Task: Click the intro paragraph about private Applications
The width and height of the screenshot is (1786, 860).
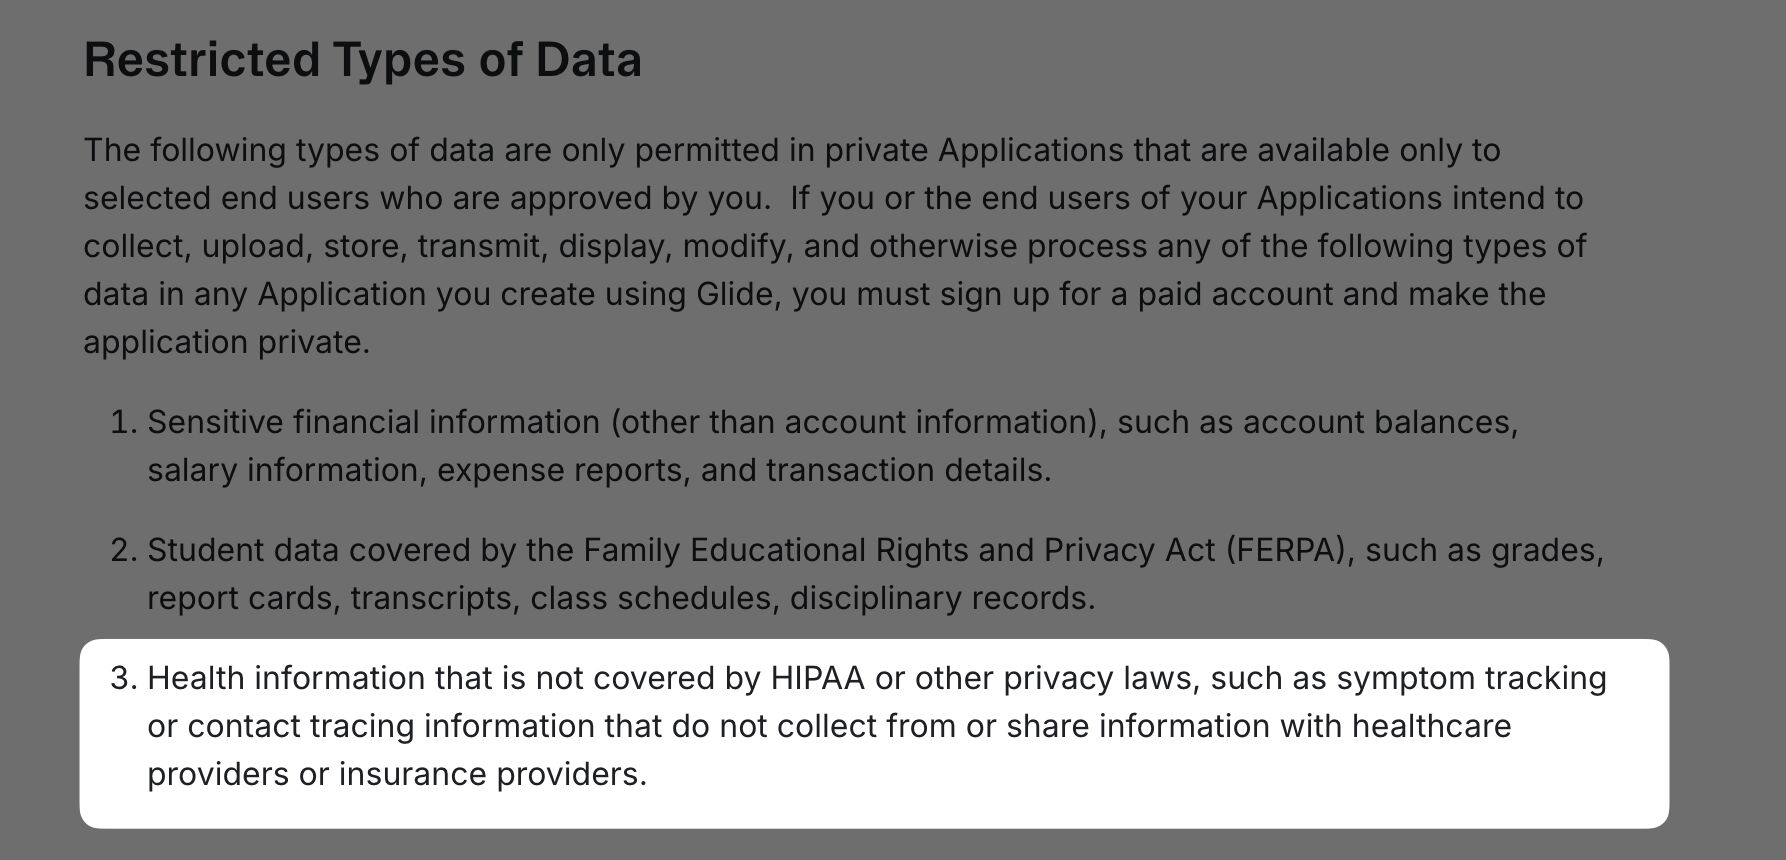Action: coord(835,246)
